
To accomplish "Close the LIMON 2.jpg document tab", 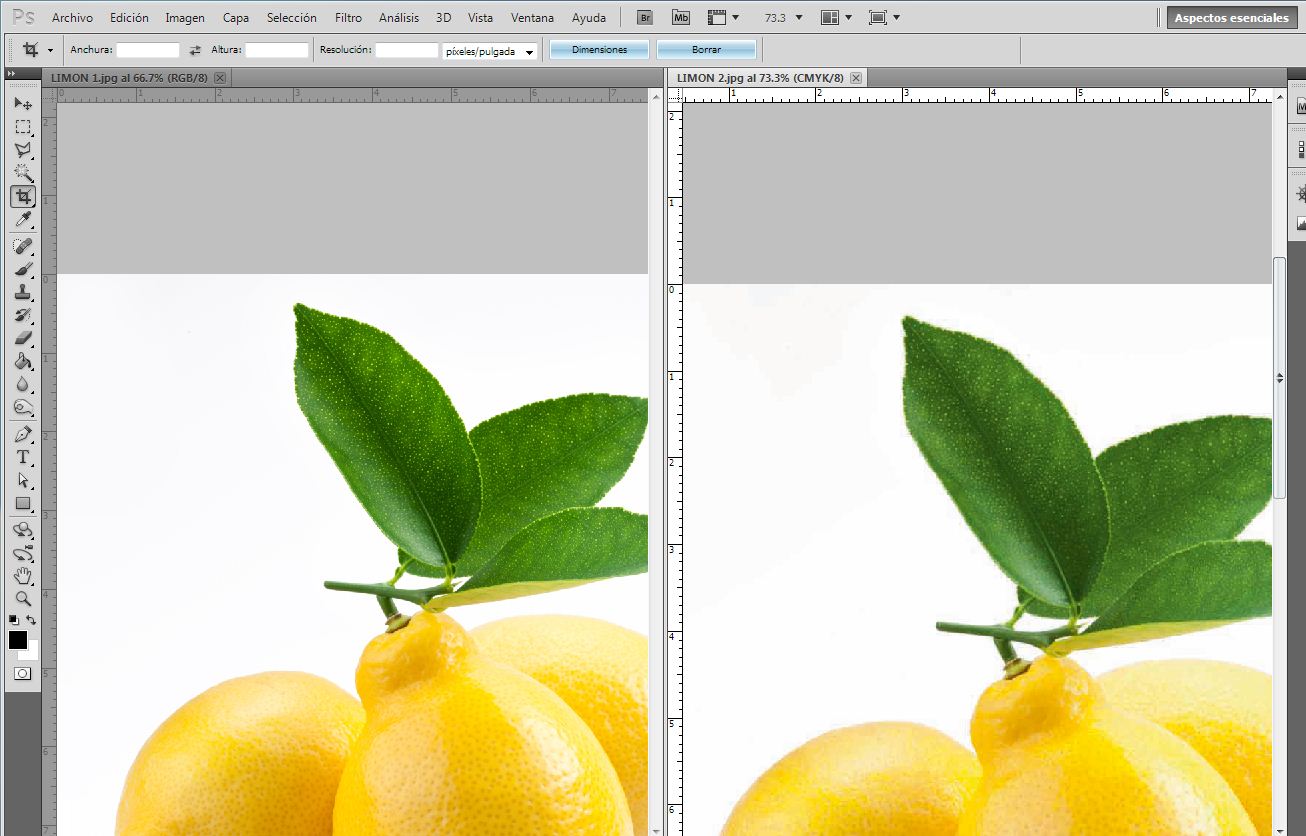I will [856, 78].
